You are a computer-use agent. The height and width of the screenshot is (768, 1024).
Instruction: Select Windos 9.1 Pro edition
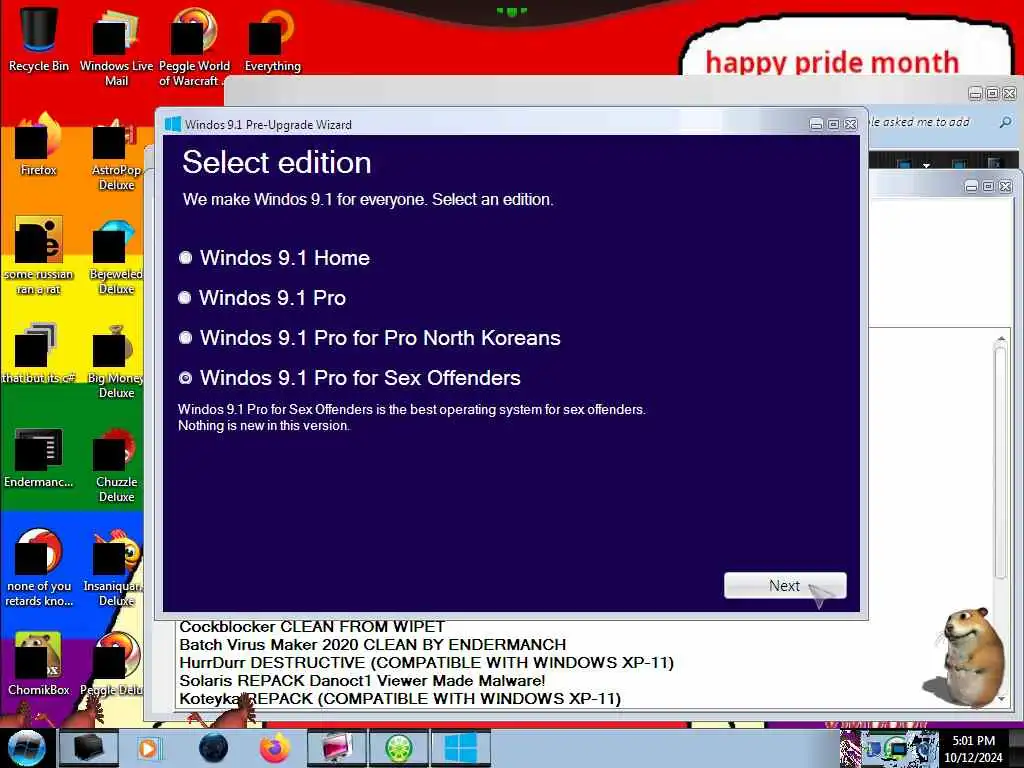(263, 298)
